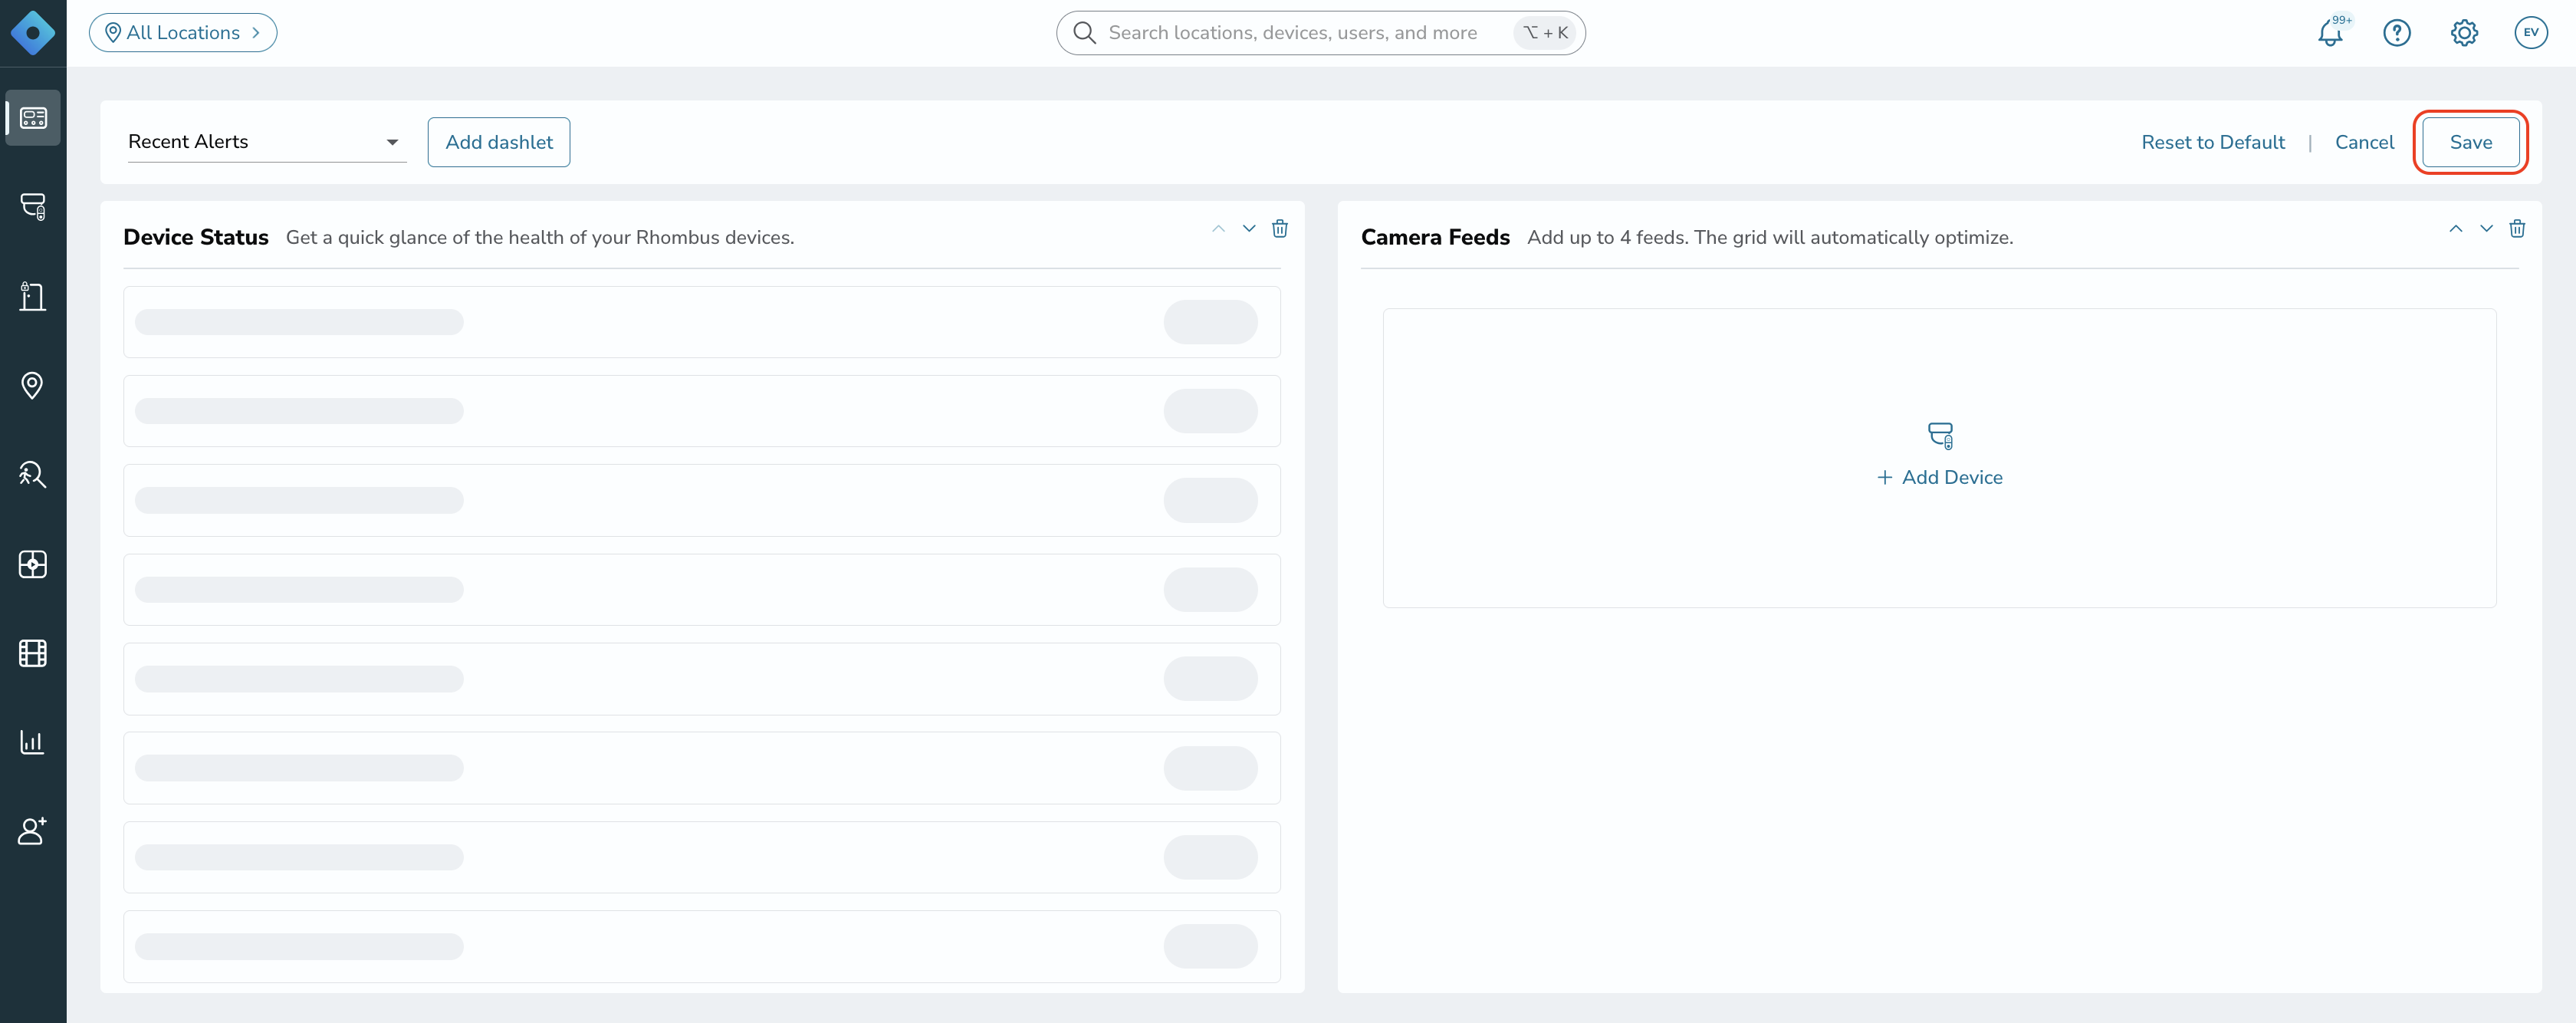Click Reset to Default link
2576x1023 pixels.
2212,142
